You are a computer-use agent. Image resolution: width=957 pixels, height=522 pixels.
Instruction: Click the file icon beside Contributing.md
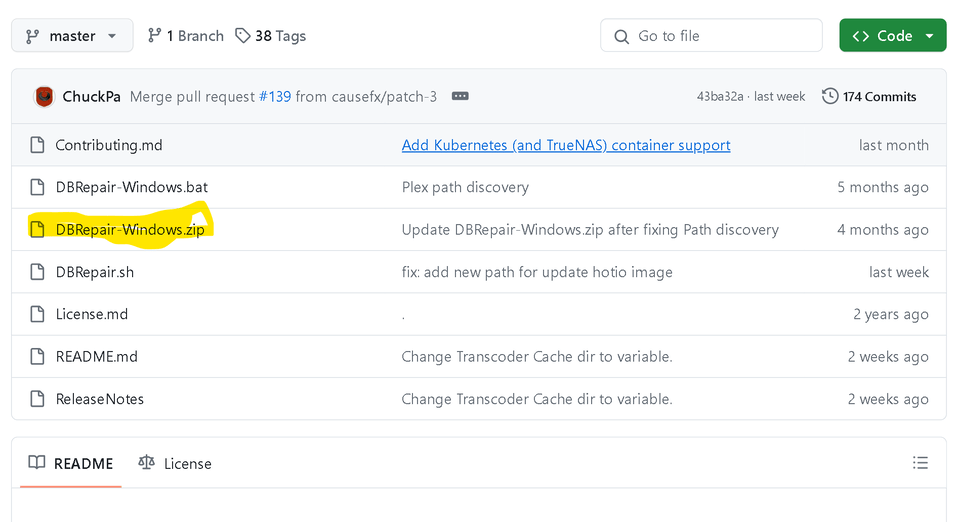(x=38, y=145)
